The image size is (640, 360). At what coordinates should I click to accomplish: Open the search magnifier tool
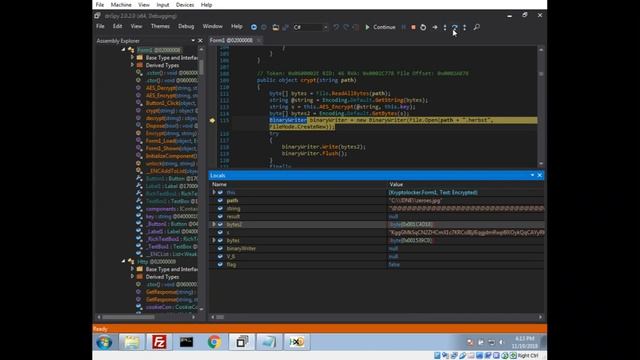tap(476, 27)
